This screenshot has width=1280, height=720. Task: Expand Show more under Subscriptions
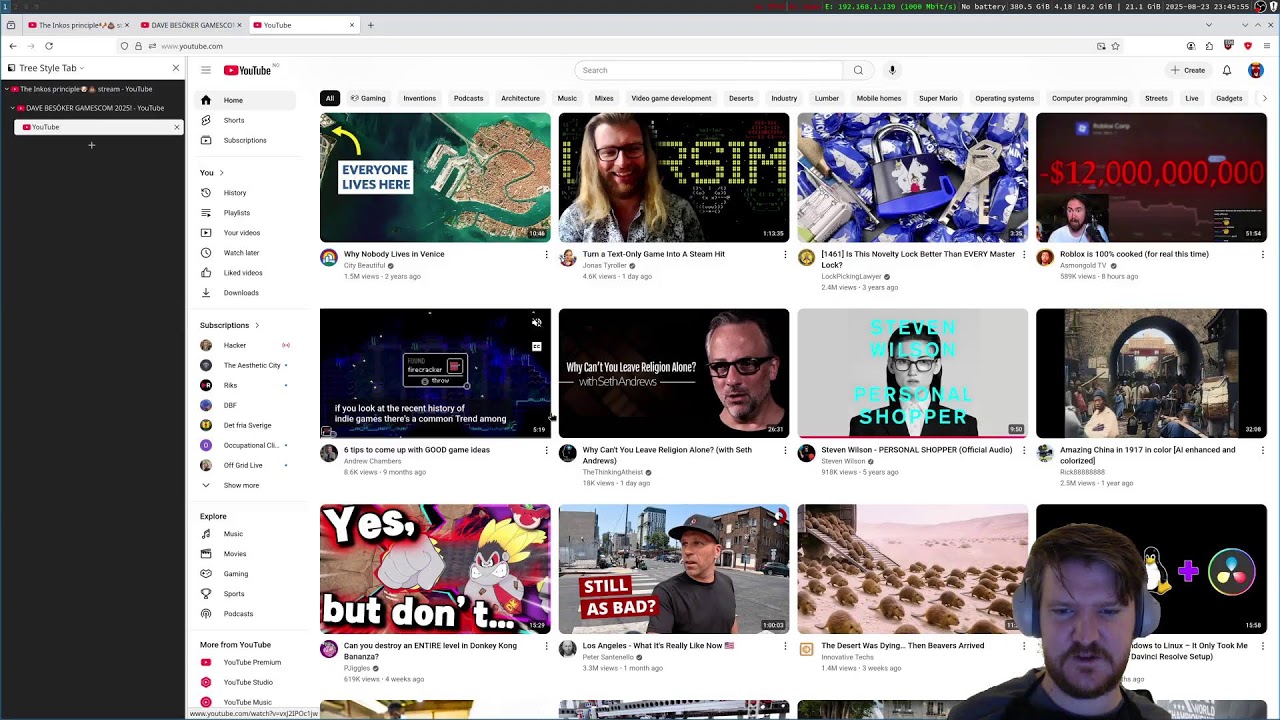241,485
